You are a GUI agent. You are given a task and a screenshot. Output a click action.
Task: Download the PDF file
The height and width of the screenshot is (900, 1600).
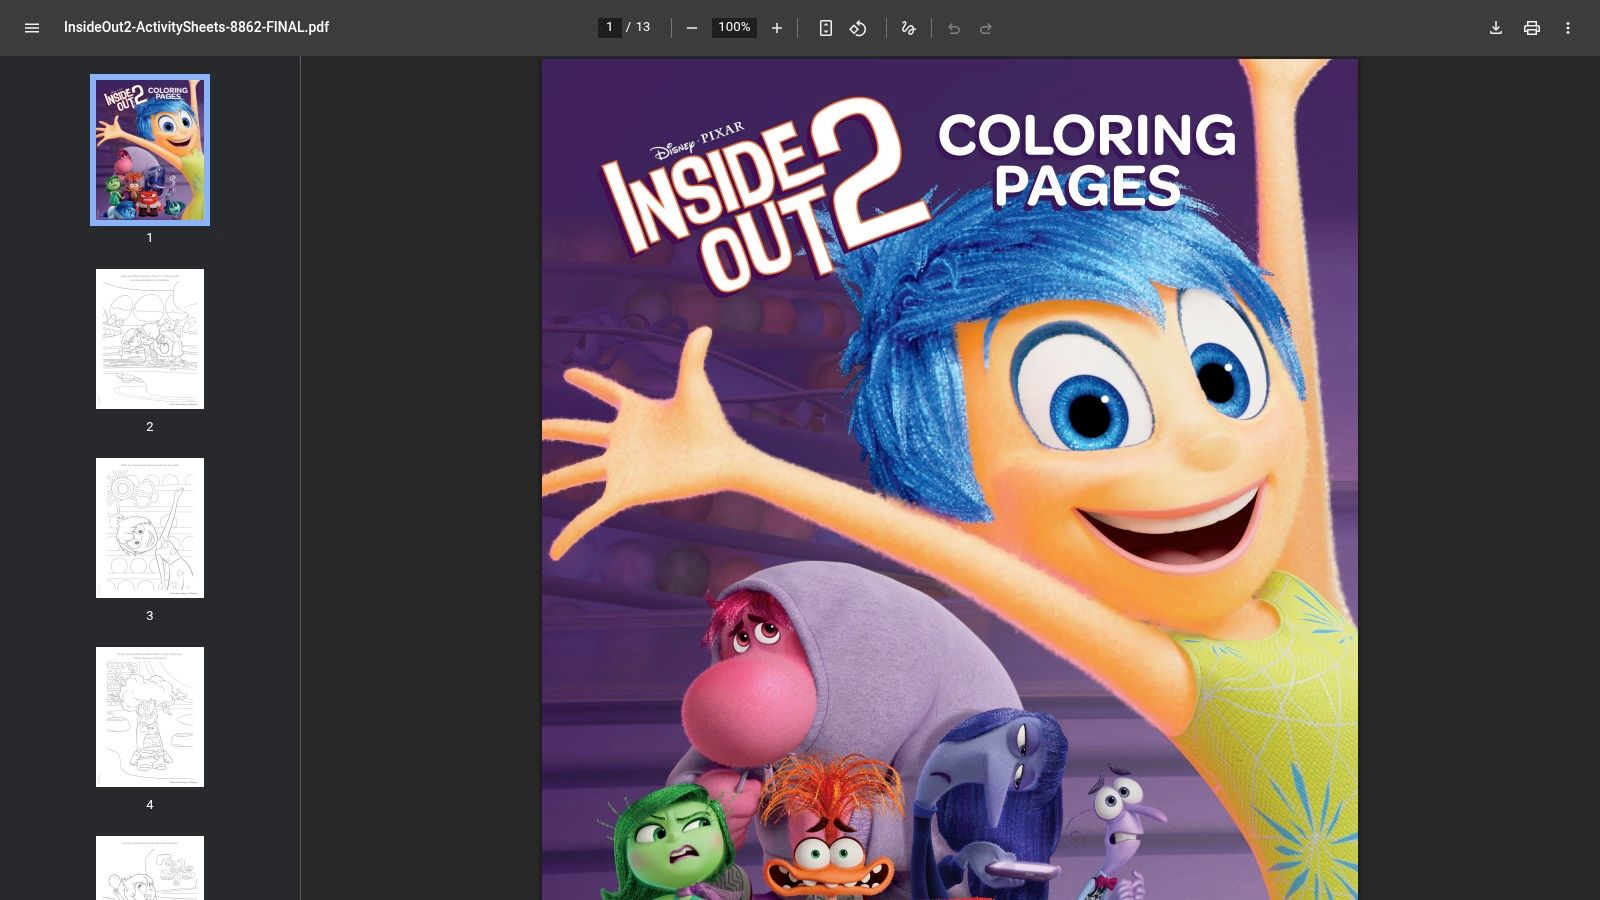[1495, 28]
